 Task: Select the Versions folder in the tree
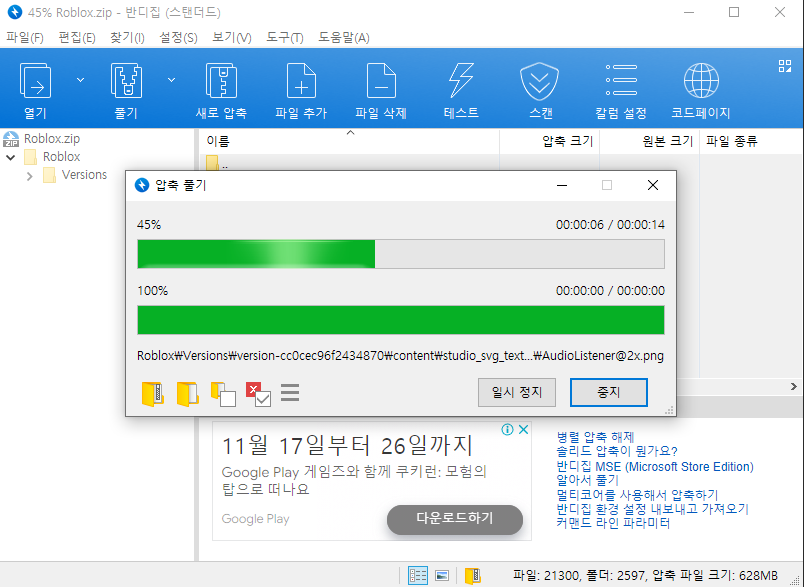[84, 175]
